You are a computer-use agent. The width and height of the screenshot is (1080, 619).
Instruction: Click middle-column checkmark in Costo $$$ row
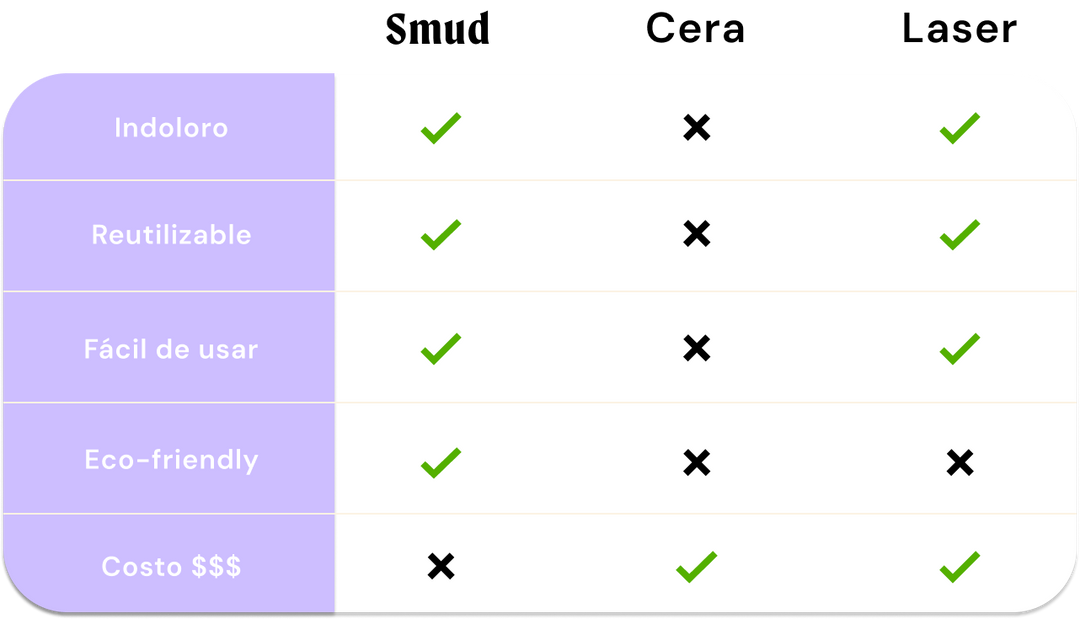tap(696, 567)
